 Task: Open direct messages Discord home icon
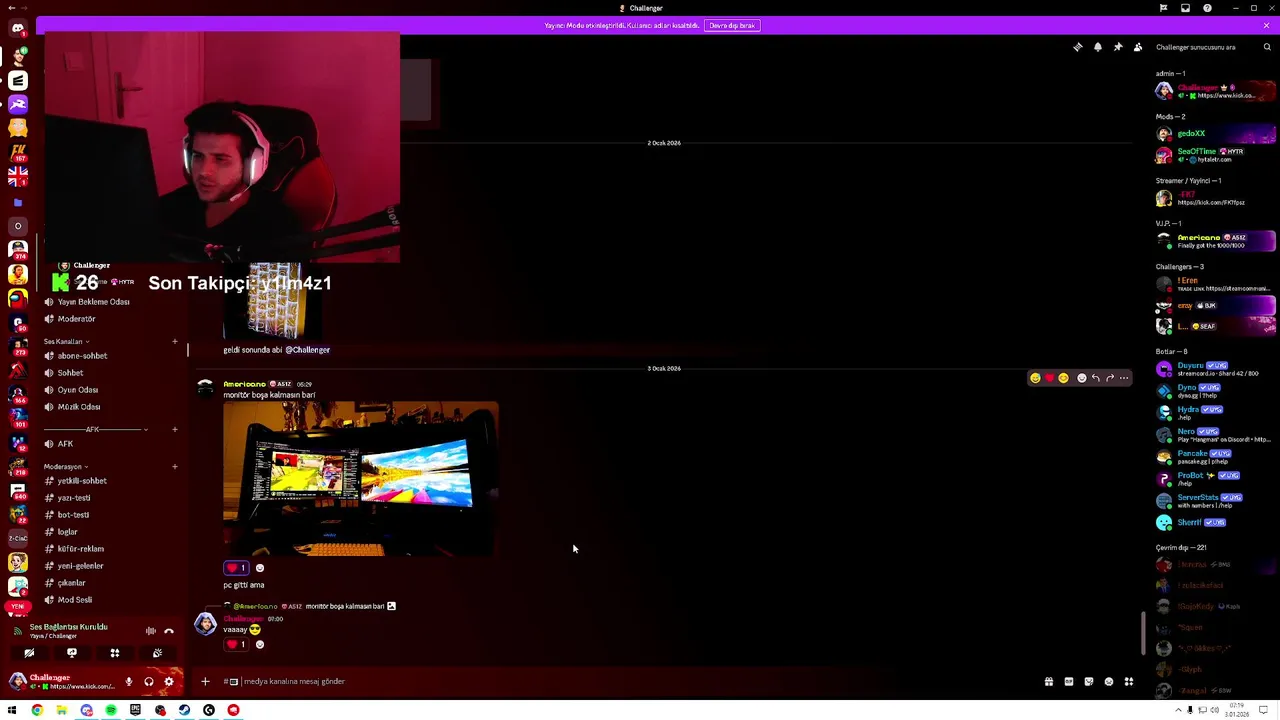pos(18,28)
